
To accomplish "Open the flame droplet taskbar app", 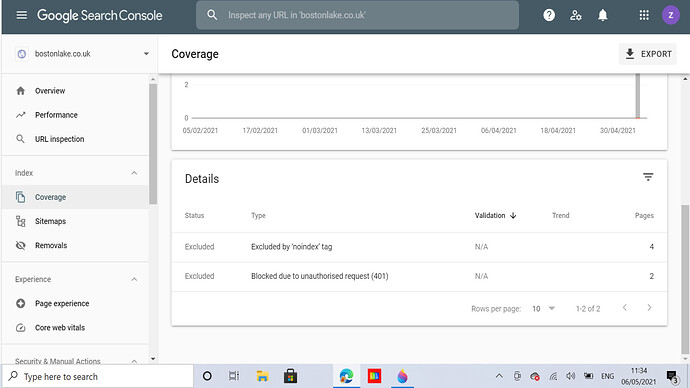I will pos(402,376).
